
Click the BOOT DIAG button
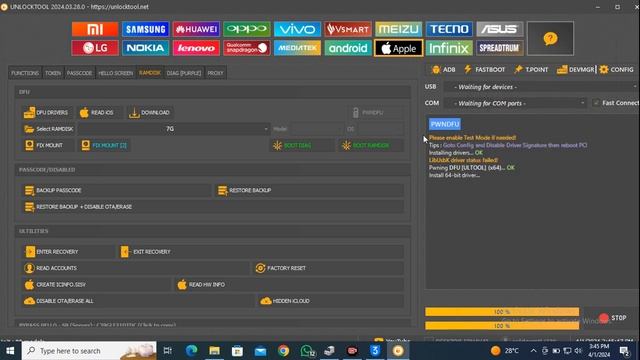(x=302, y=145)
